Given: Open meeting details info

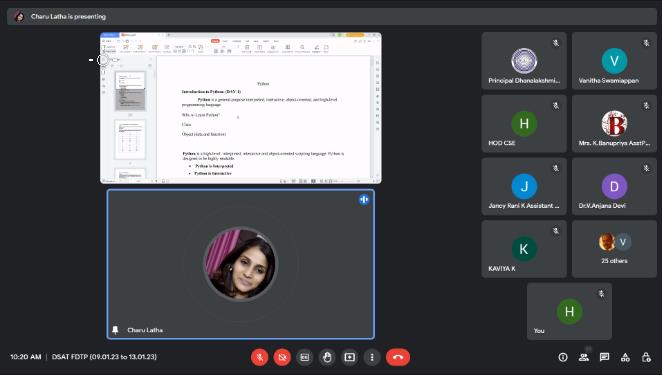Looking at the screenshot, I should (563, 357).
